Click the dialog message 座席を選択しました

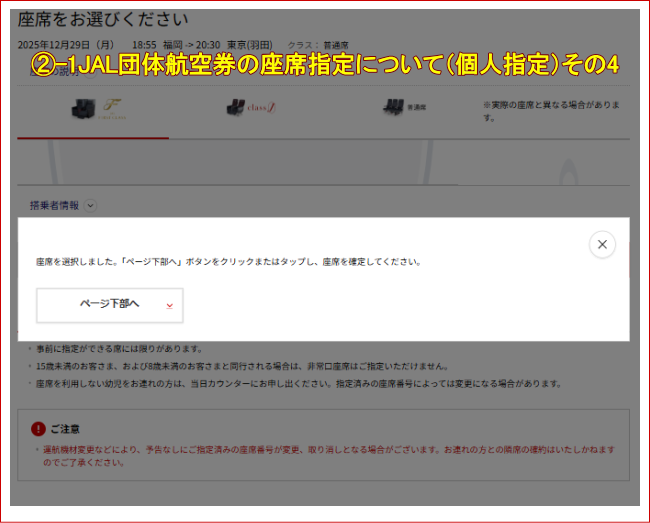pyautogui.click(x=228, y=262)
